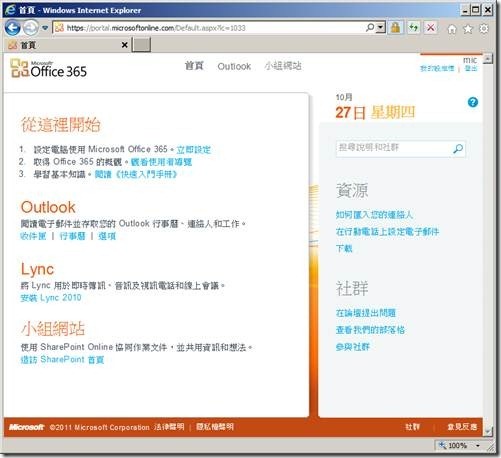The width and height of the screenshot is (501, 458).
Task: Click the 資源 heading in the sidebar
Action: [x=352, y=191]
